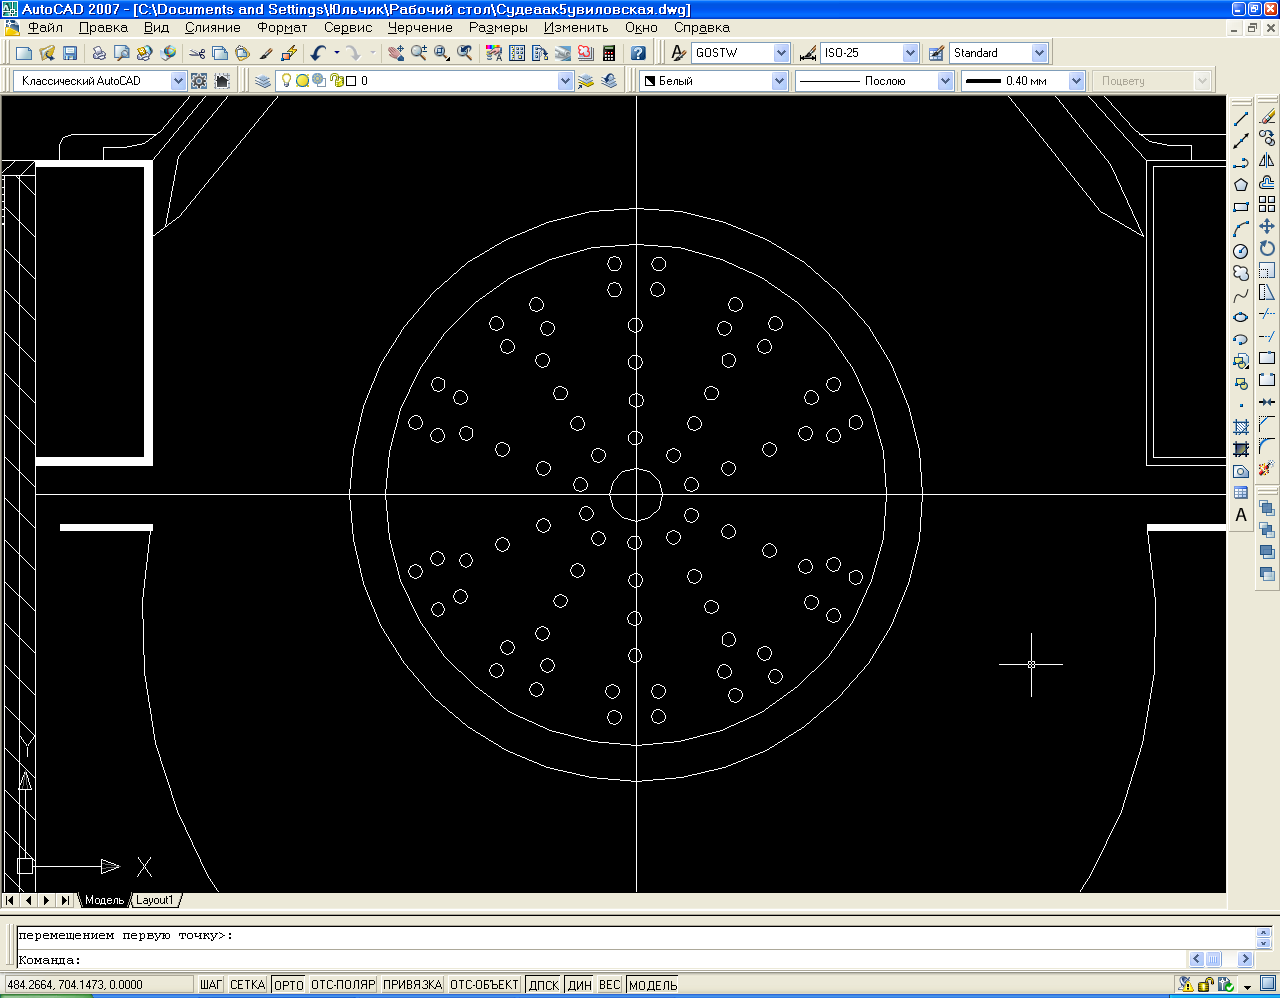Viewport: 1280px width, 998px height.
Task: Pick the Polygon tool in draw toolbar
Action: [1241, 185]
